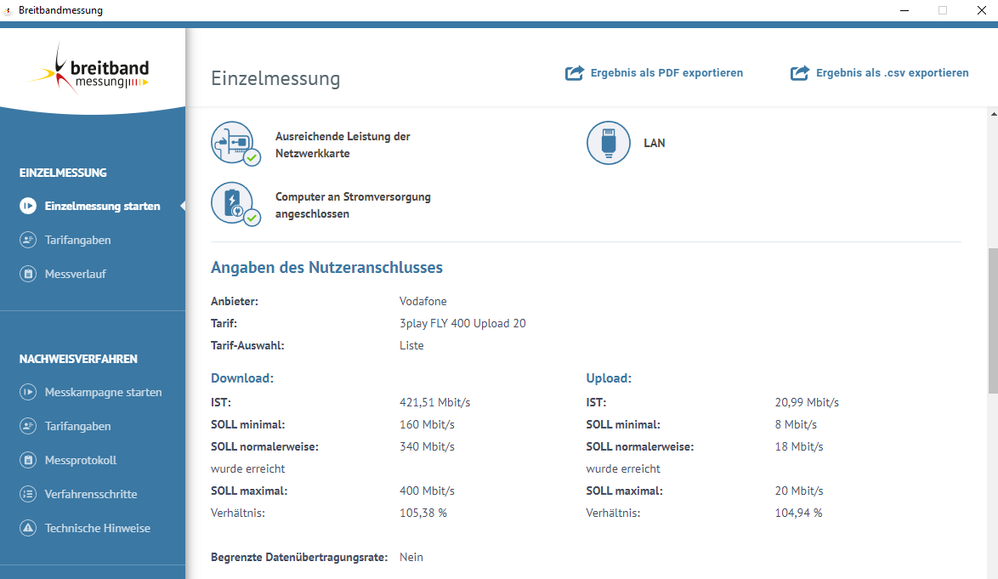The width and height of the screenshot is (998, 579).
Task: Export result via 'Ergebnis als .csv exportieren'
Action: [x=879, y=73]
